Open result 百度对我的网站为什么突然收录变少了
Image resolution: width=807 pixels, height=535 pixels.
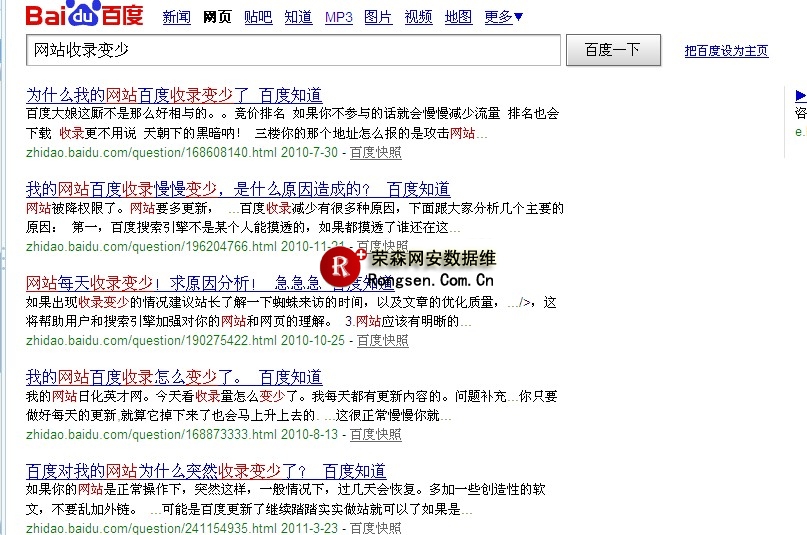click(205, 471)
